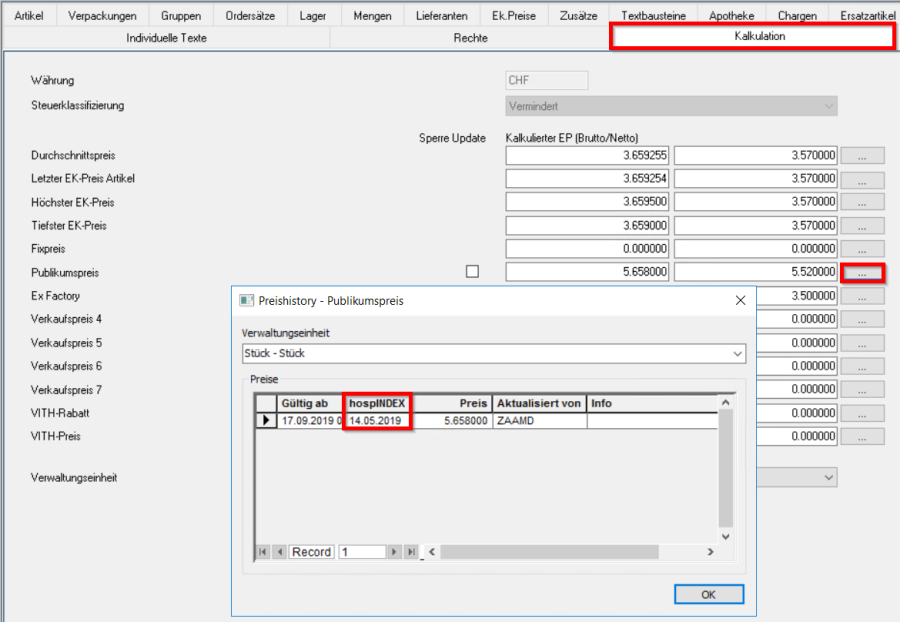Screen dimensions: 900x622
Task: Open the Individuelle Texte tab
Action: (167, 37)
